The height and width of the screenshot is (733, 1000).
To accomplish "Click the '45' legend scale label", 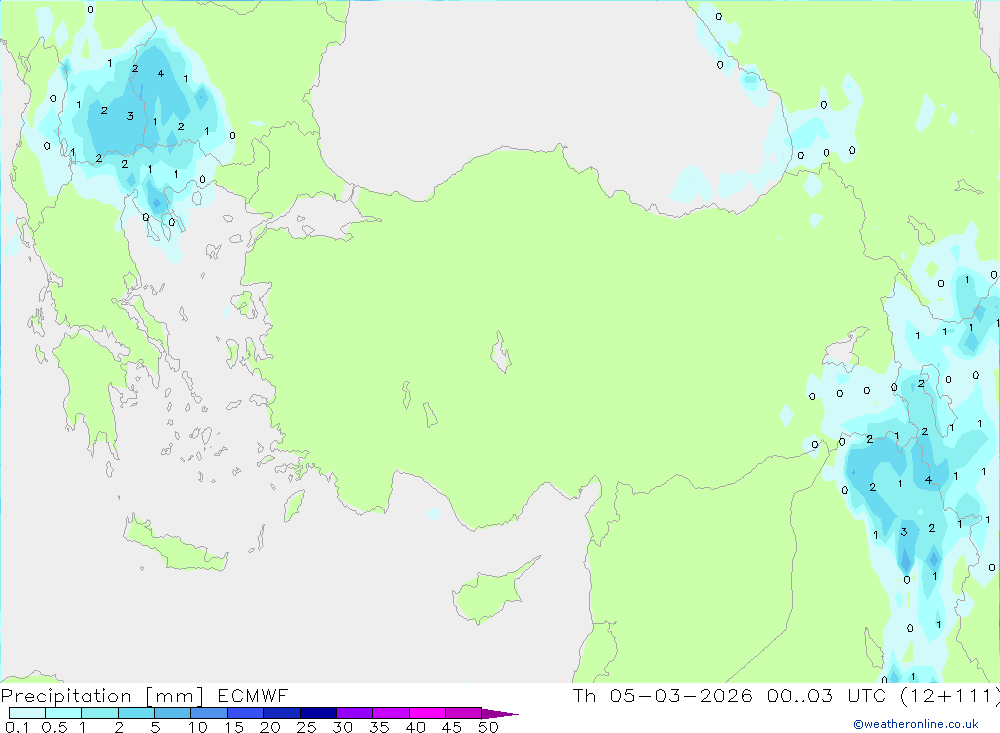I will (452, 727).
